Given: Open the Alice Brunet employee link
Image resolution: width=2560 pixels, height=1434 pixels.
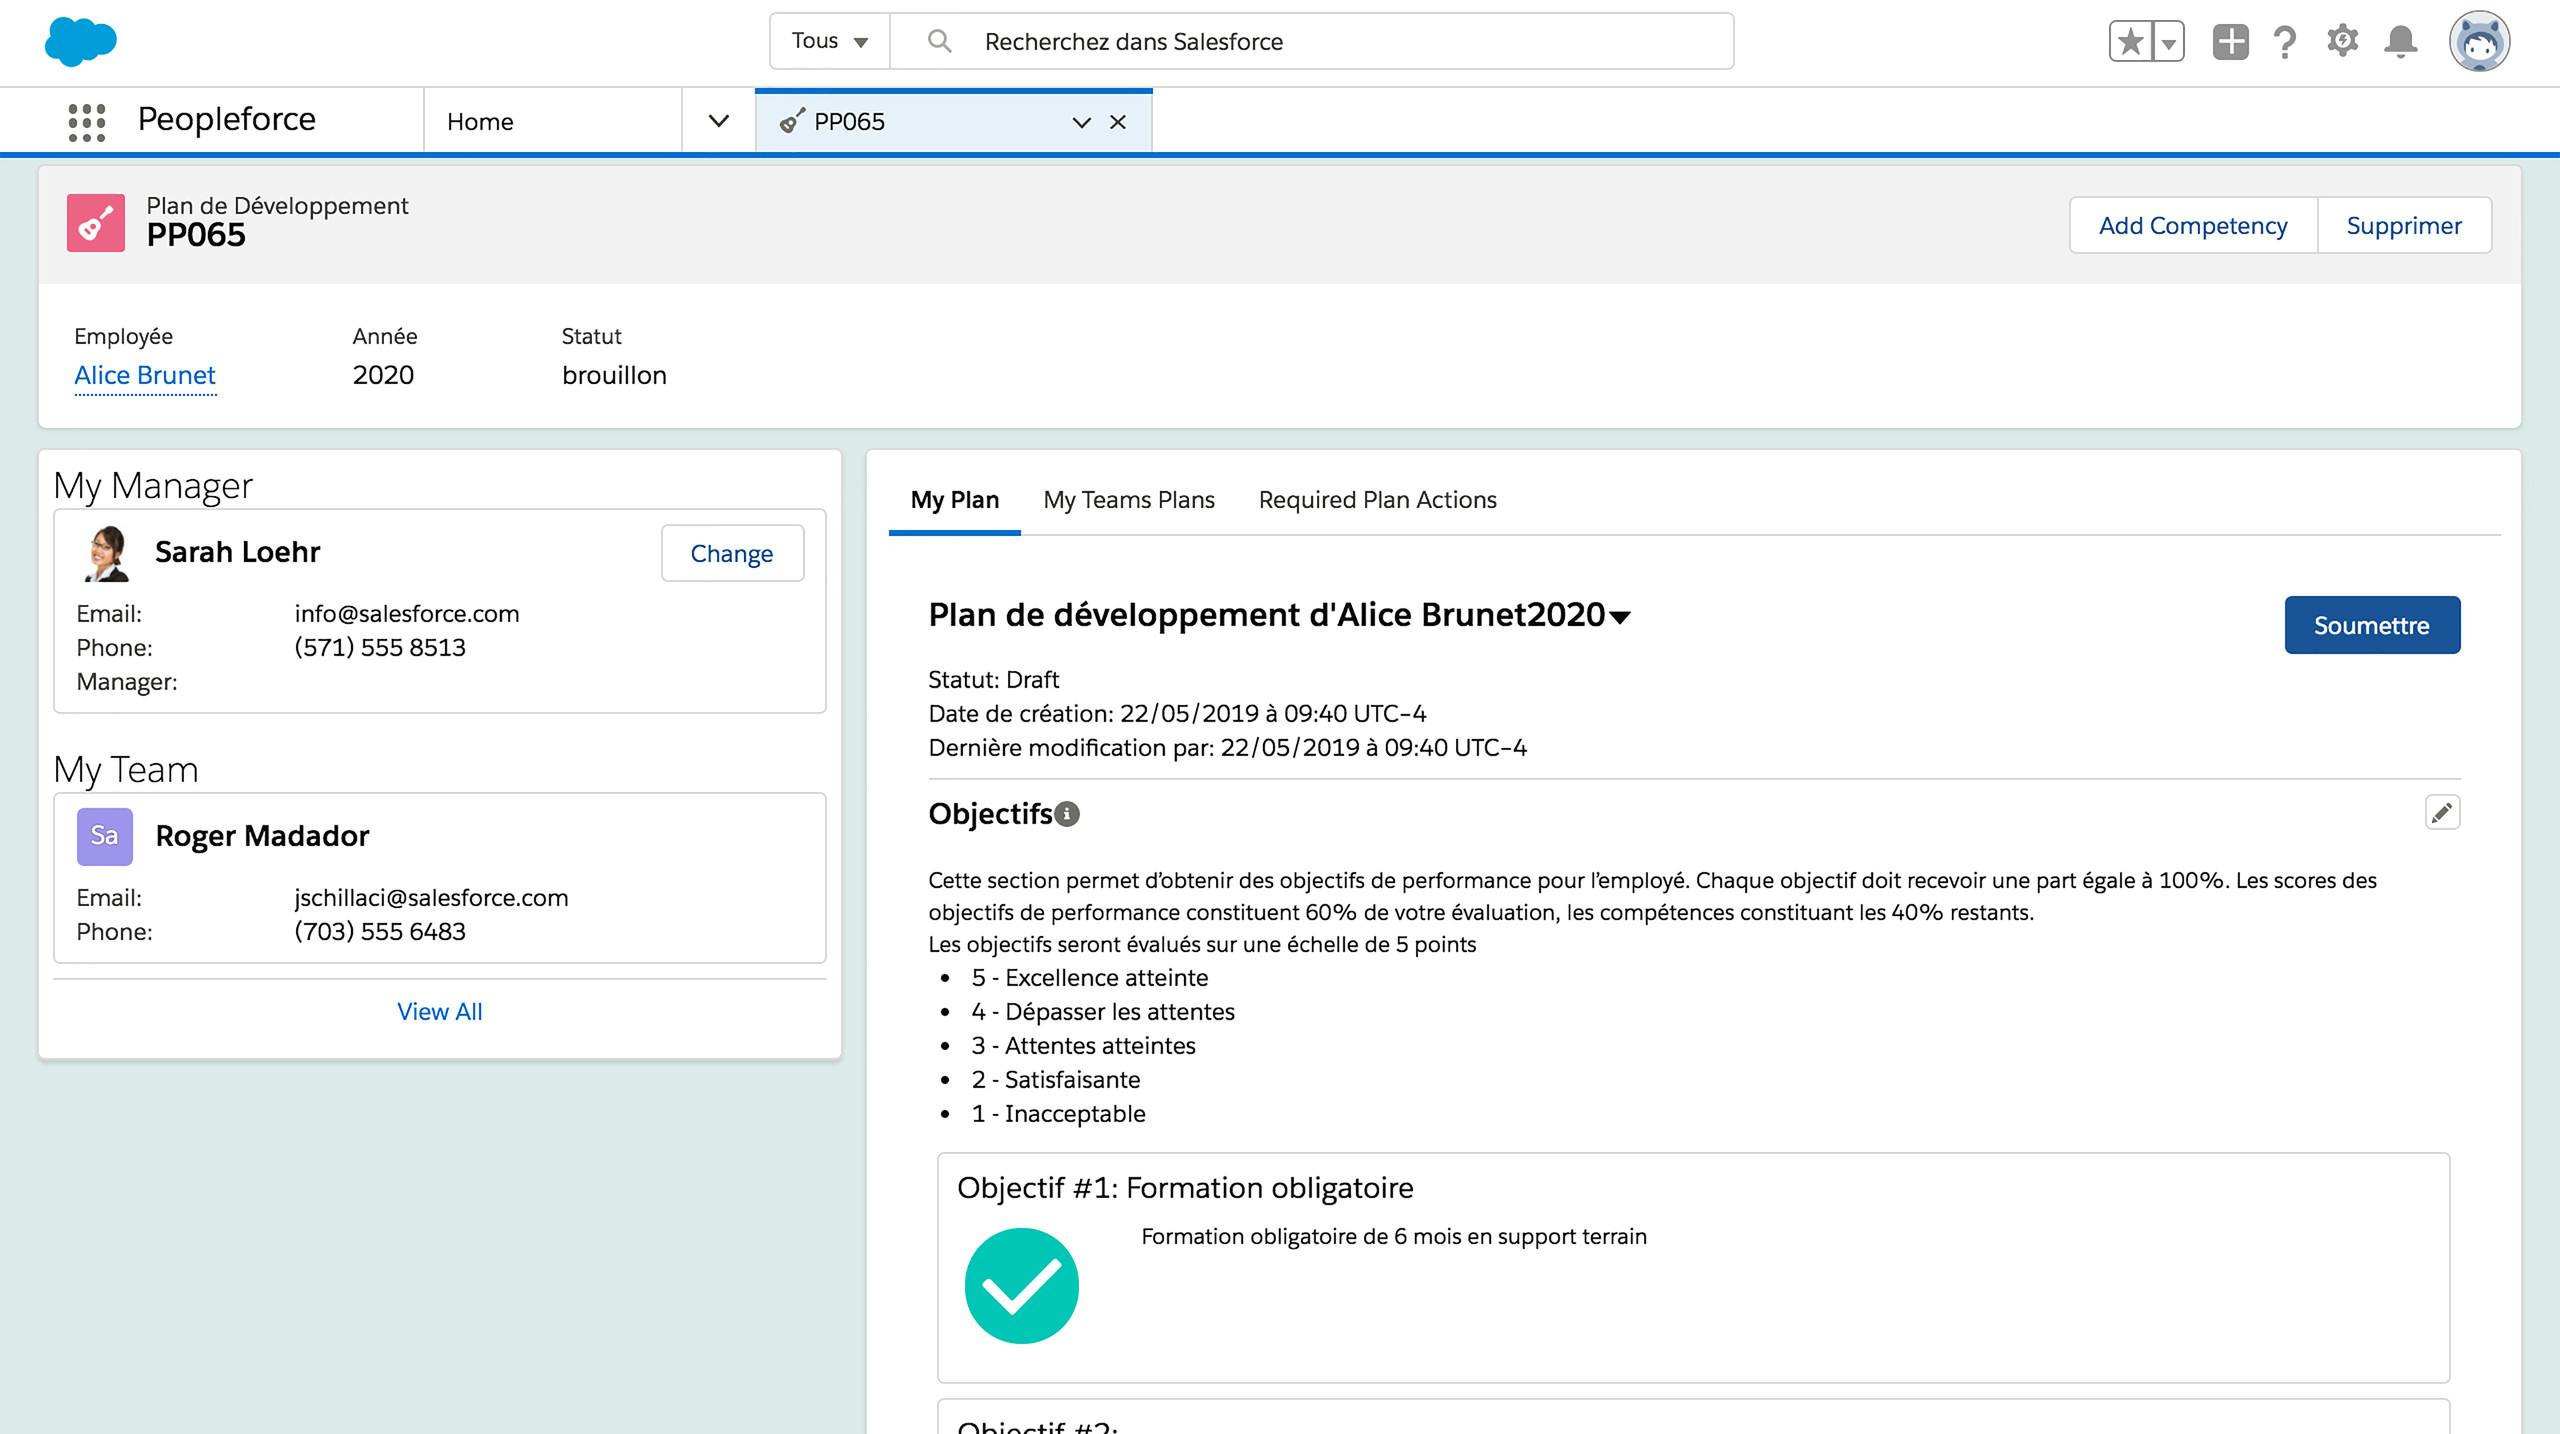Looking at the screenshot, I should point(145,375).
